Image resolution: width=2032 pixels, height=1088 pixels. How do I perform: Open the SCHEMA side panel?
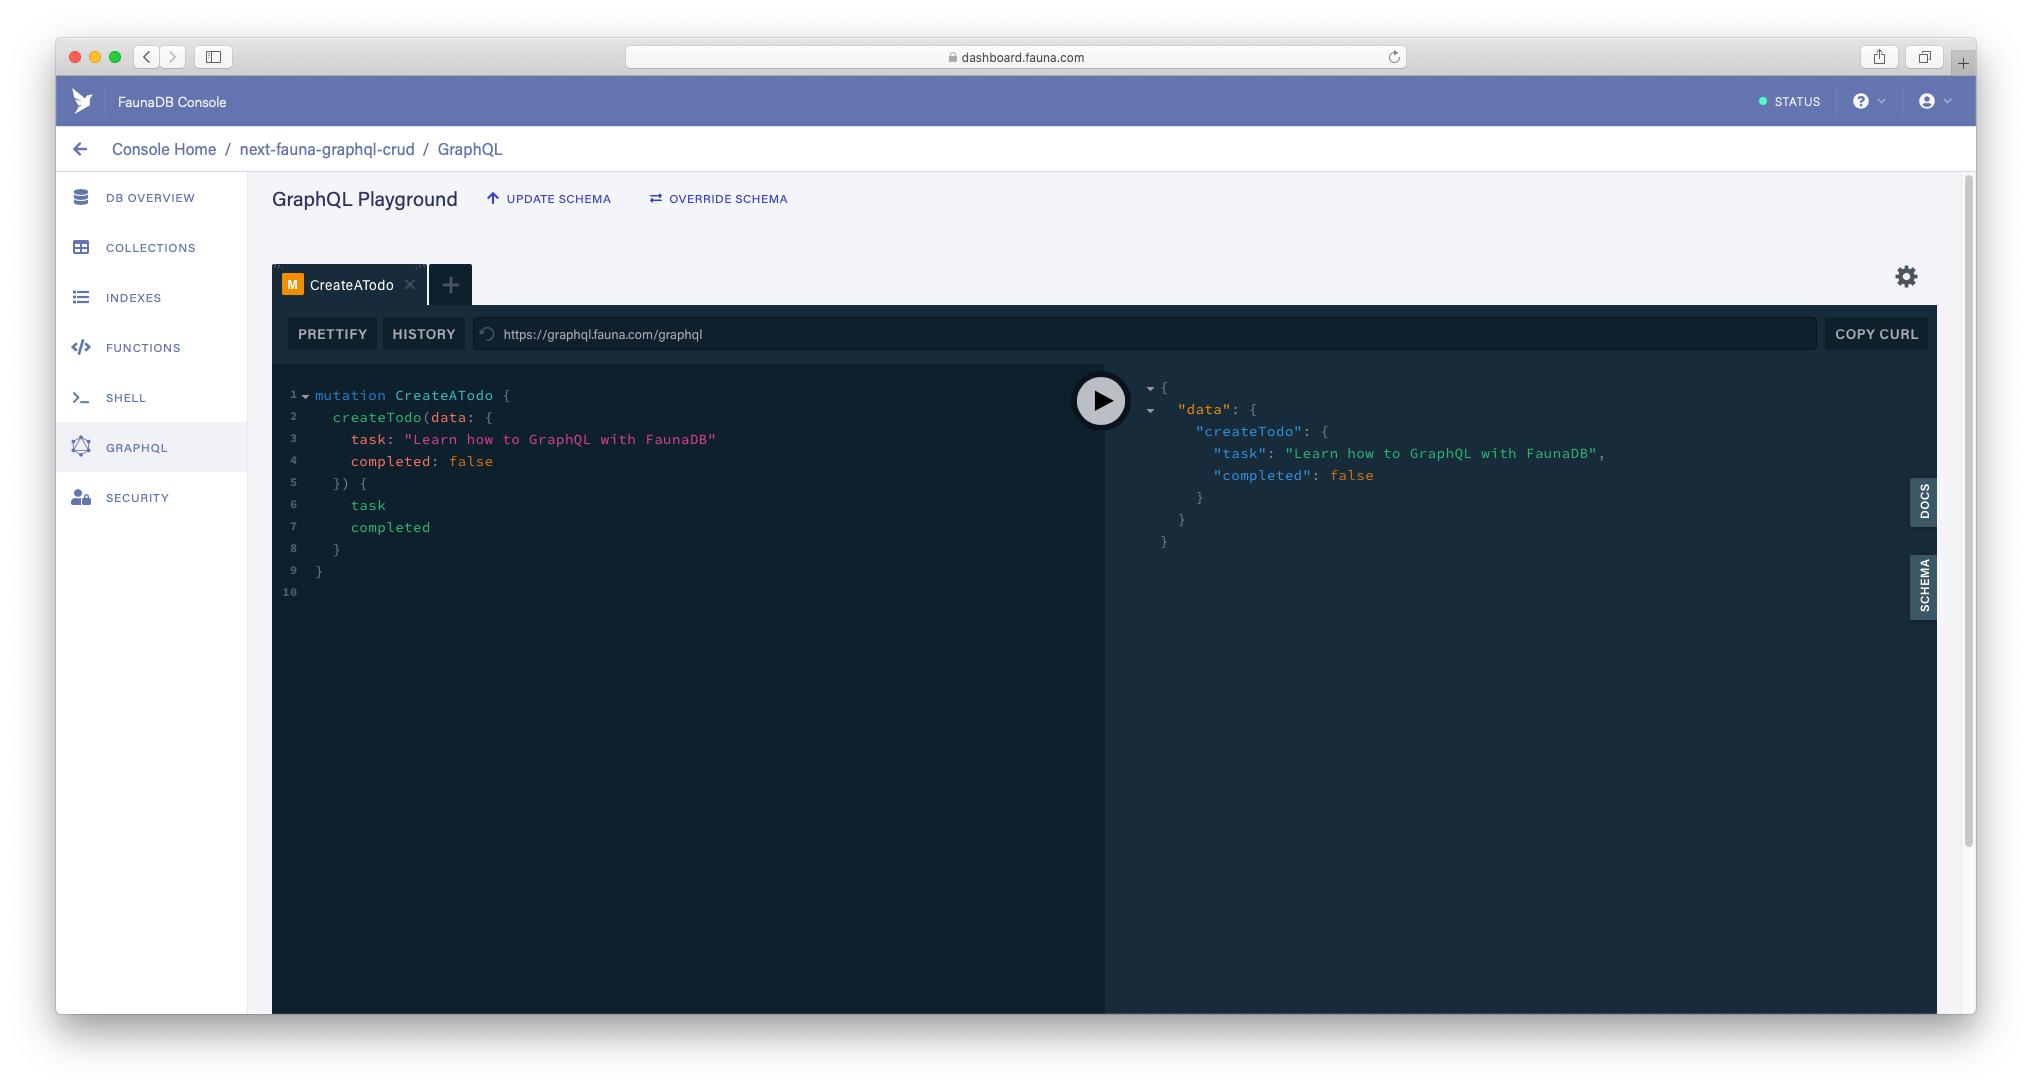tap(1922, 587)
